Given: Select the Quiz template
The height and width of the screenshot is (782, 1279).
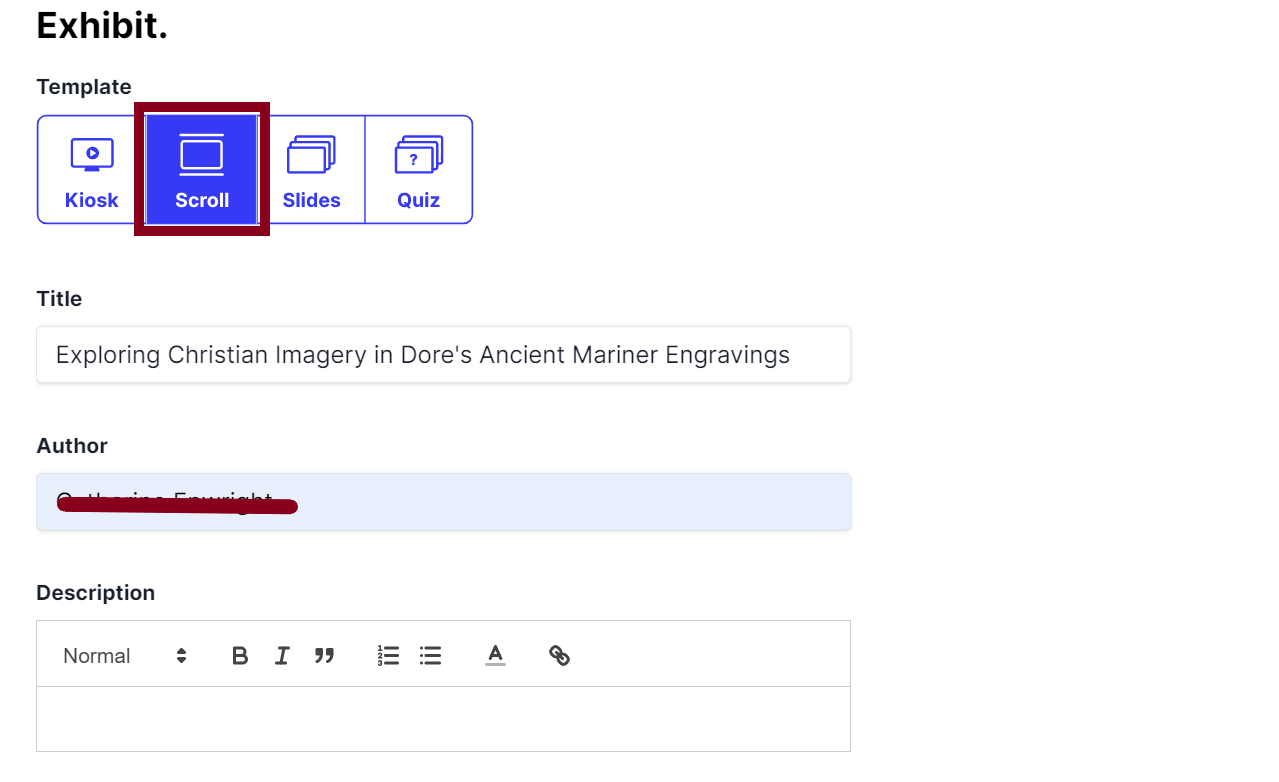Looking at the screenshot, I should pyautogui.click(x=418, y=170).
